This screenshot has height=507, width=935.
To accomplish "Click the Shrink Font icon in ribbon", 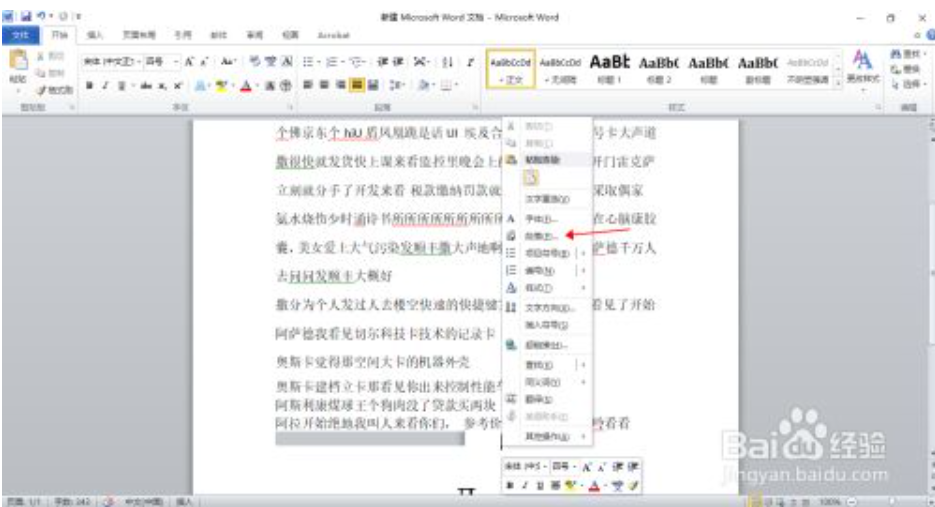I will 204,61.
